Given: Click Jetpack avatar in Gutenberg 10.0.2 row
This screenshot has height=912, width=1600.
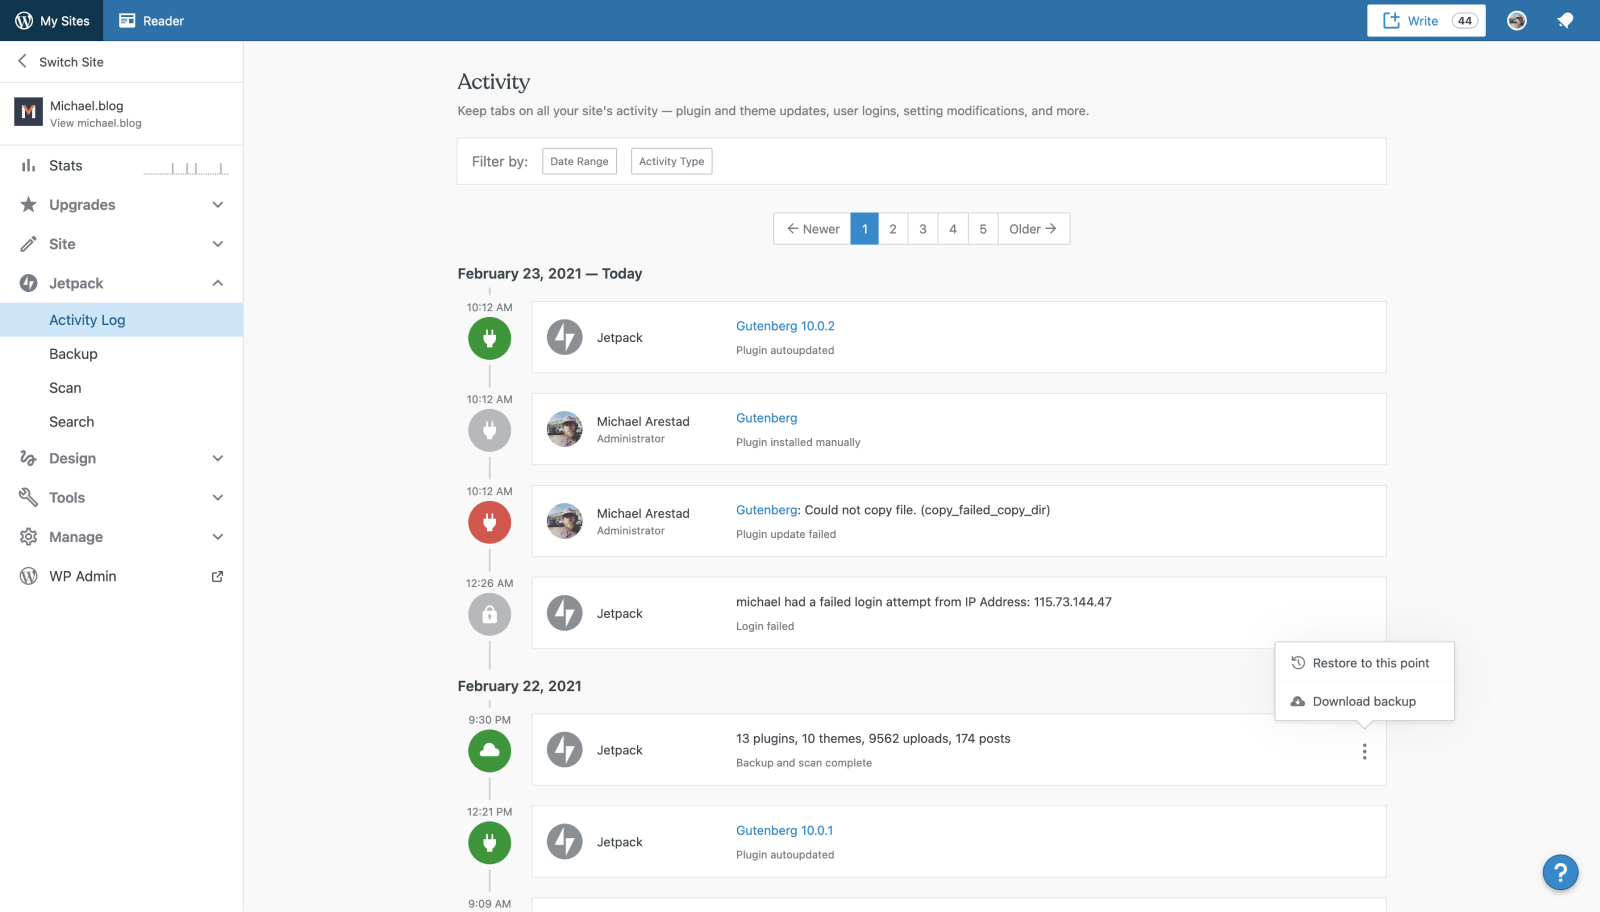Looking at the screenshot, I should 565,337.
